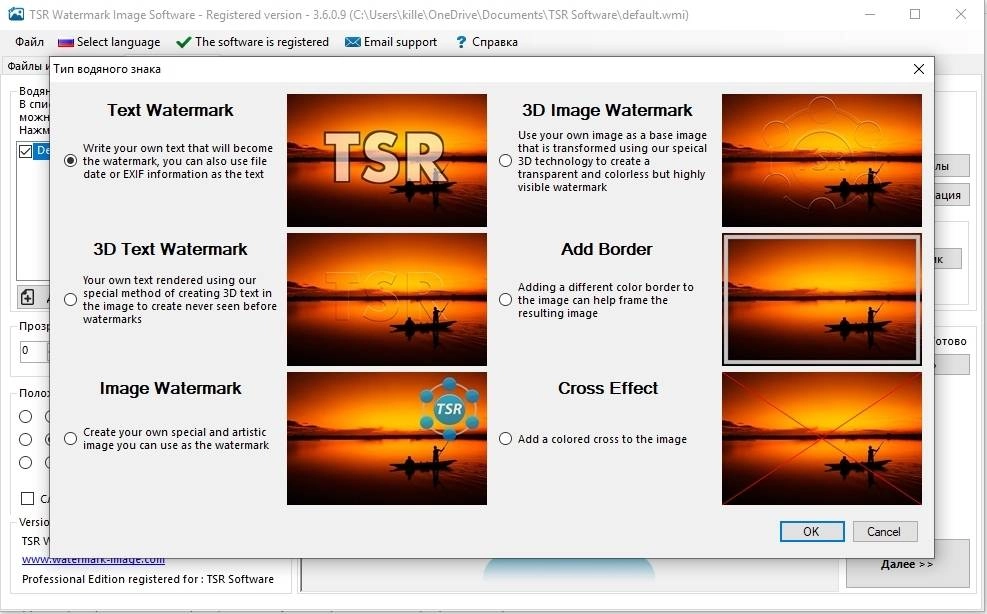Click the envelope Email support icon

click(x=353, y=42)
